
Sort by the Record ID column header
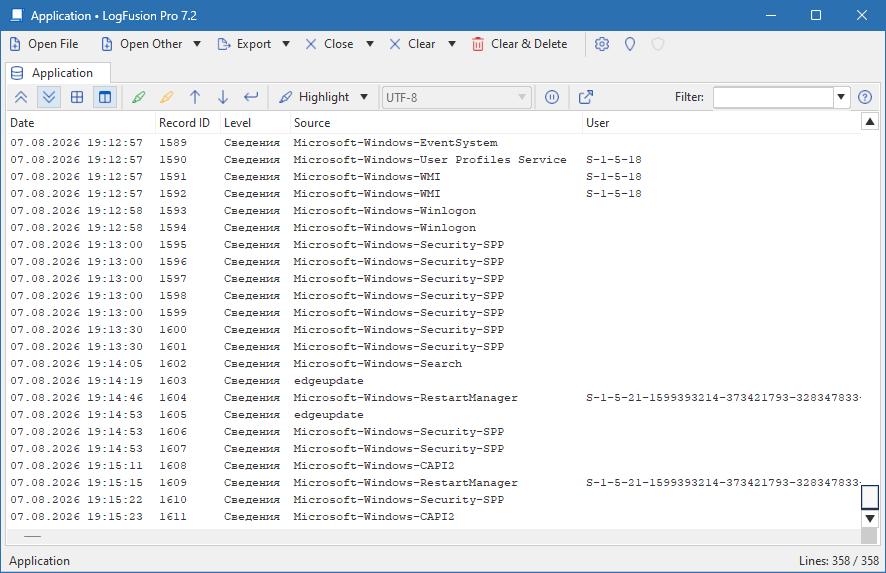(188, 123)
